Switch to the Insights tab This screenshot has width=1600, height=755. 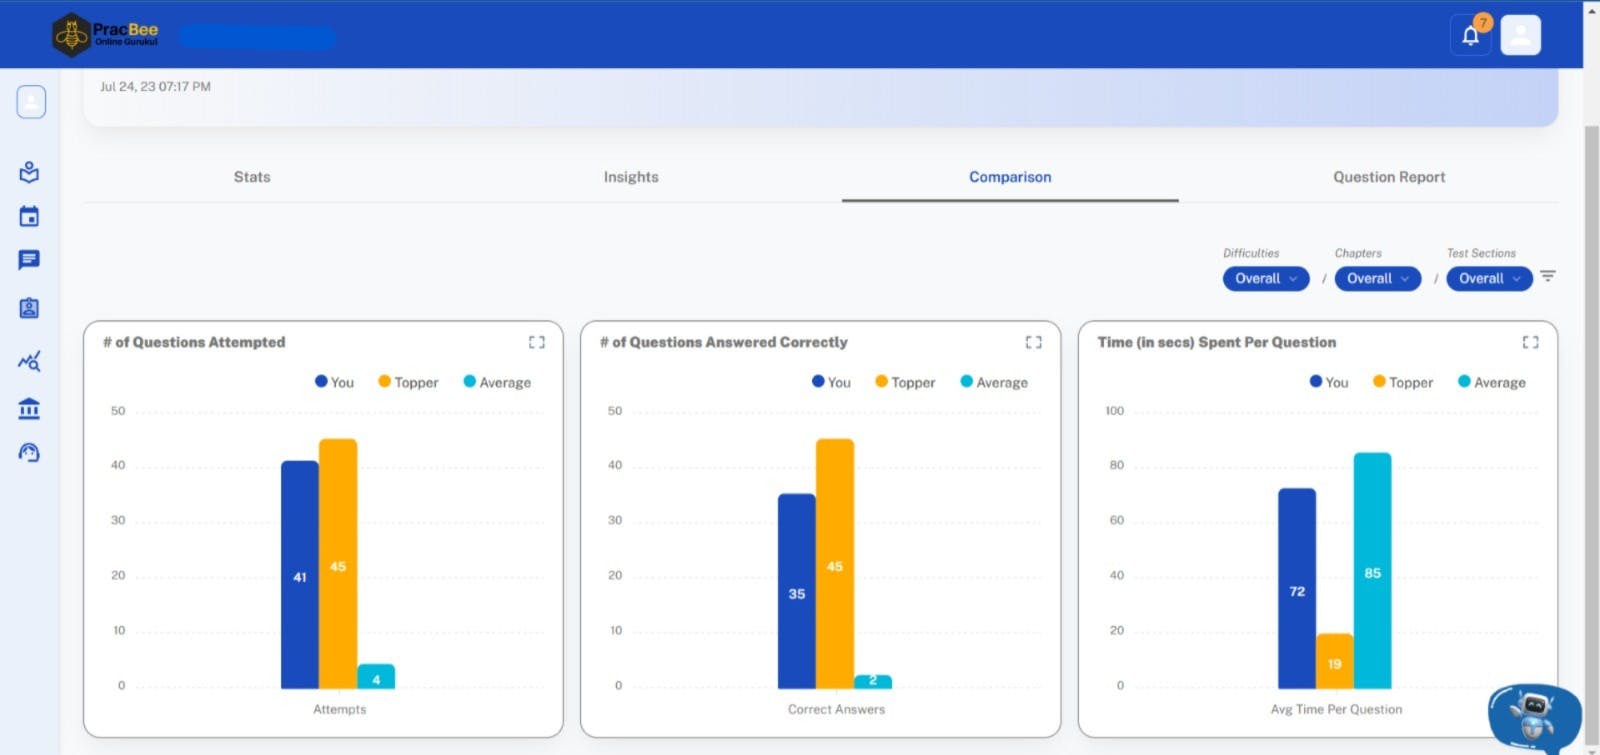[631, 177]
